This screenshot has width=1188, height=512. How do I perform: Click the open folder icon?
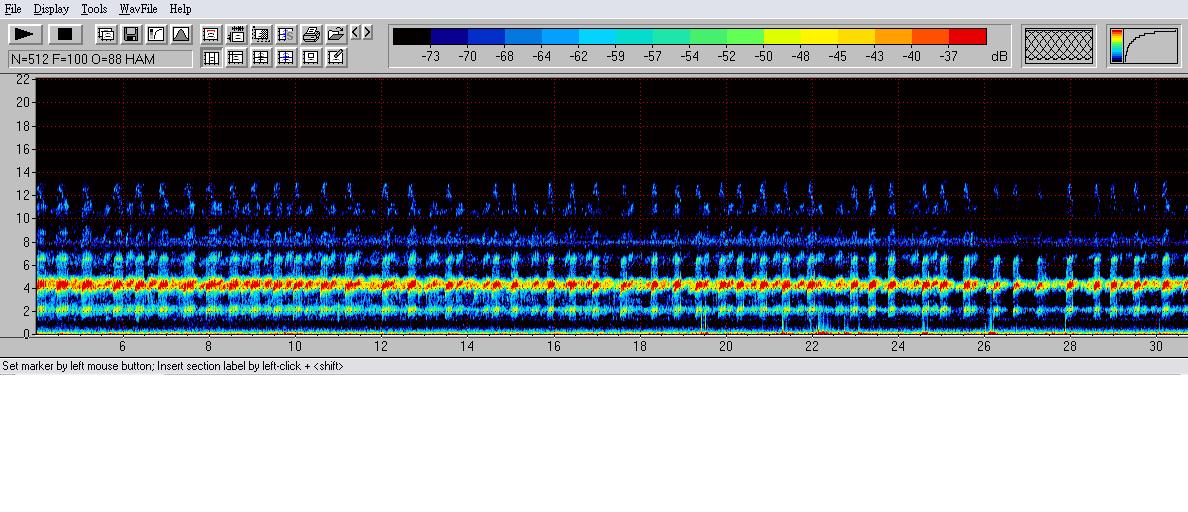[x=336, y=34]
